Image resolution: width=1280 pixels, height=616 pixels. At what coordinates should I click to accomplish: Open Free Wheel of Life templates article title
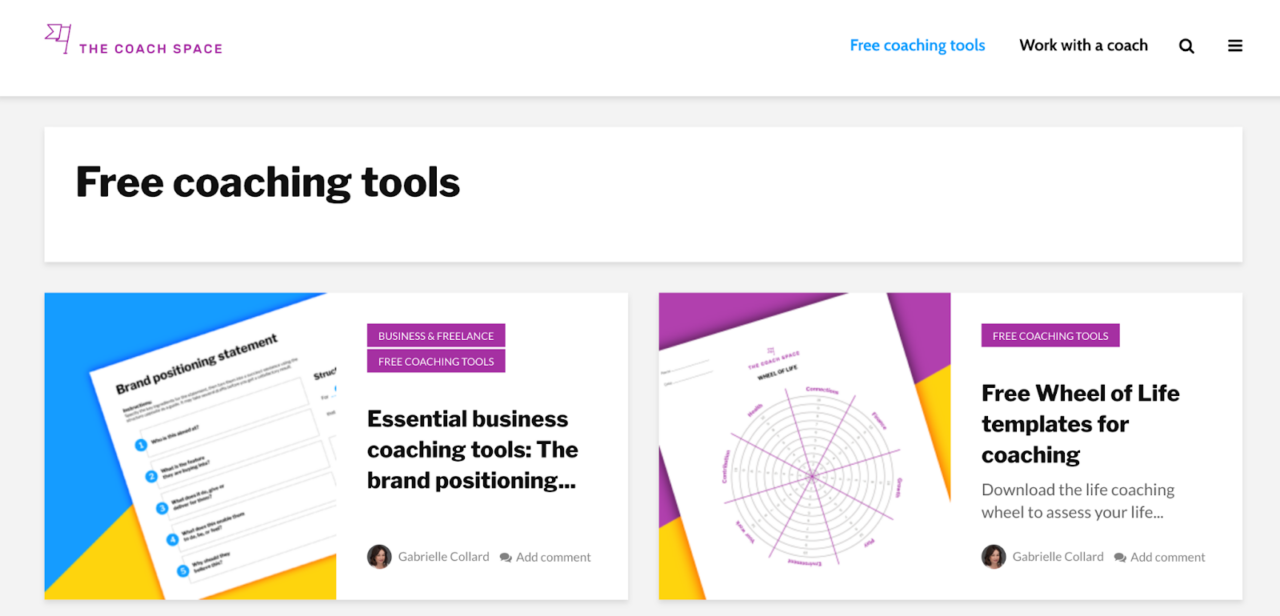[1080, 423]
